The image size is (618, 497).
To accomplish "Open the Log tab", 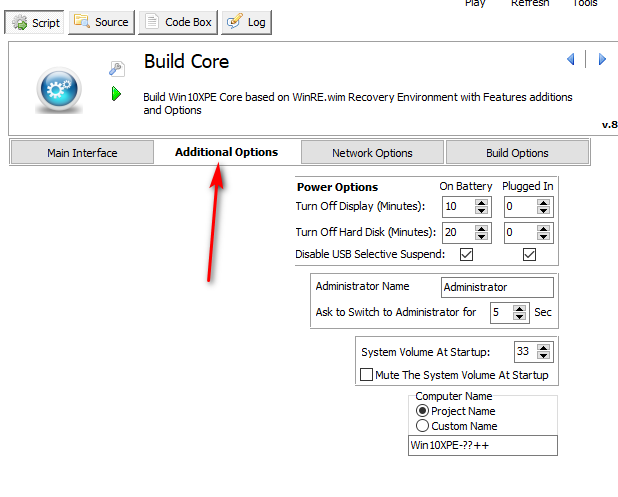I will (246, 22).
